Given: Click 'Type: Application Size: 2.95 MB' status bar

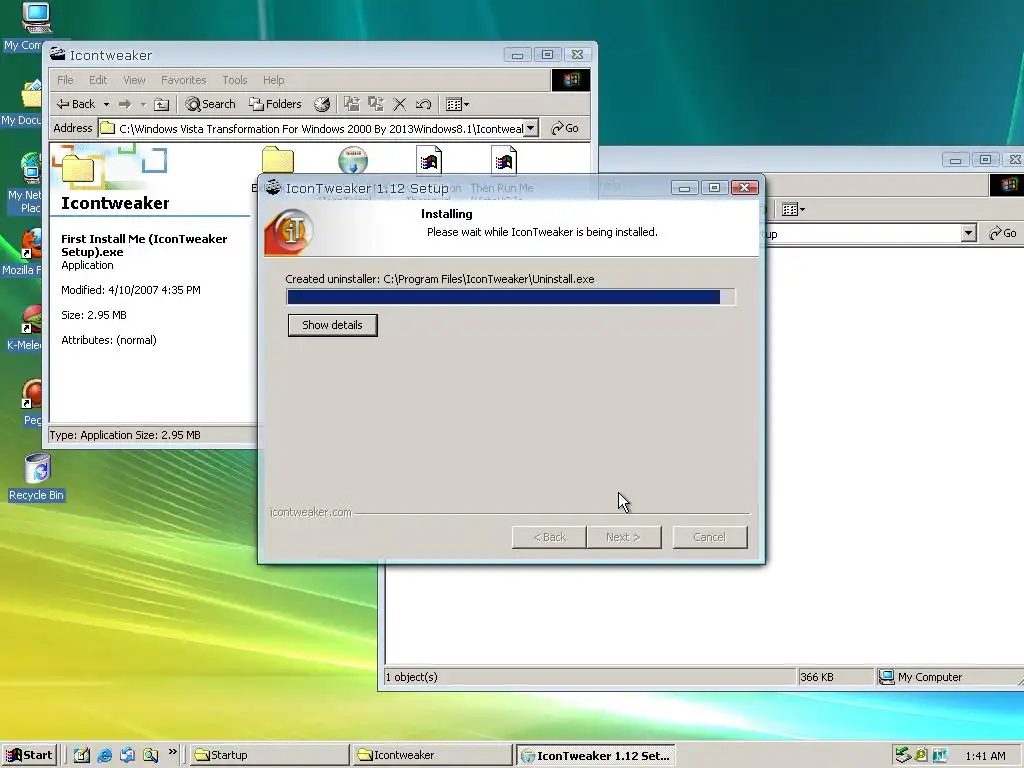Looking at the screenshot, I should coord(125,435).
